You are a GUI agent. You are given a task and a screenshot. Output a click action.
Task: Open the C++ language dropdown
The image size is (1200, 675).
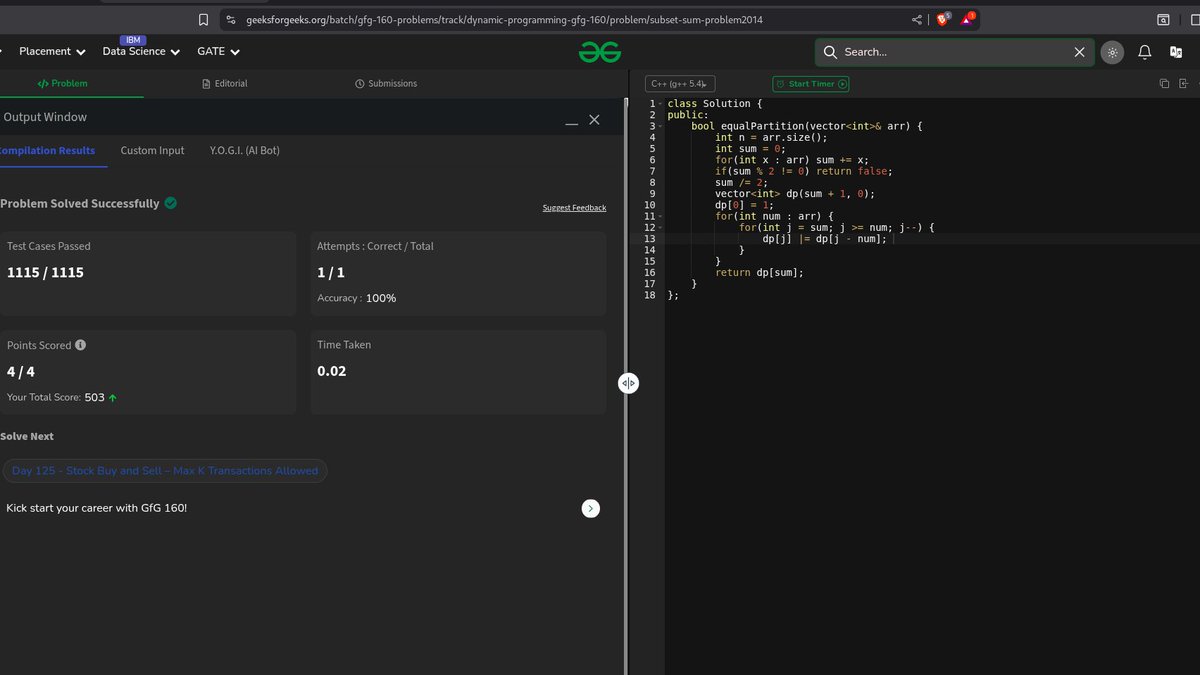pos(680,84)
